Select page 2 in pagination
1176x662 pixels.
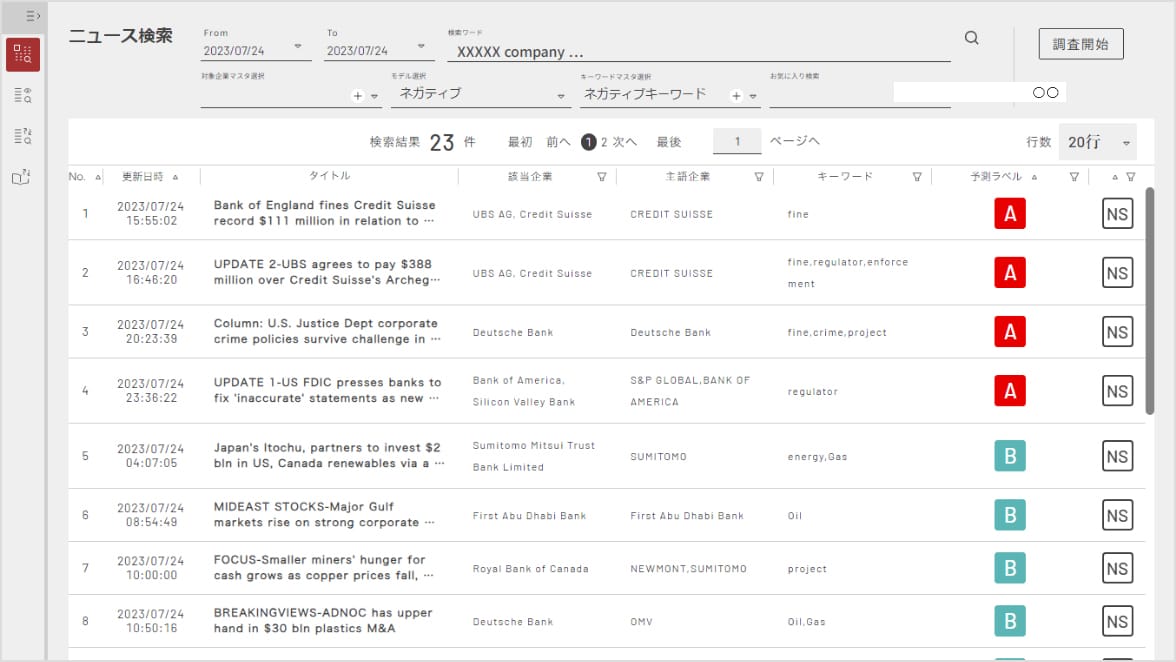(x=604, y=142)
